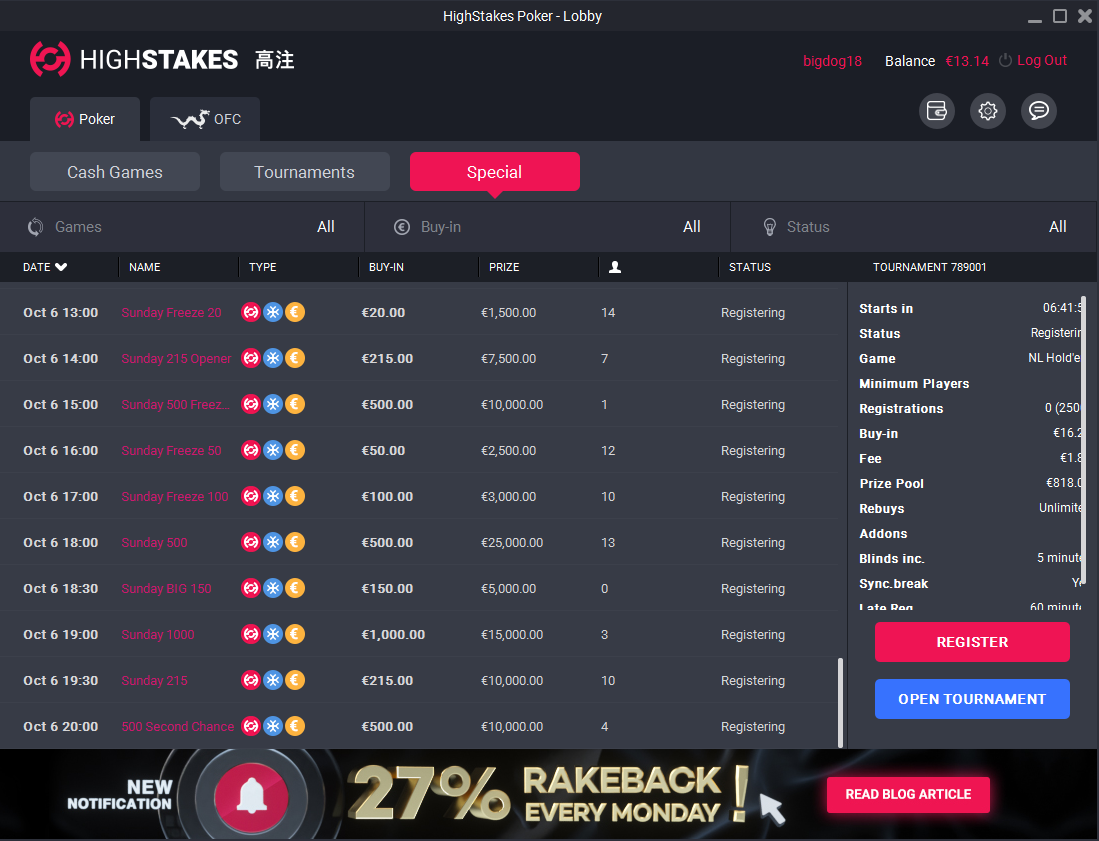Click blue freezeout icon in Sunday BIG 150 row

point(273,588)
